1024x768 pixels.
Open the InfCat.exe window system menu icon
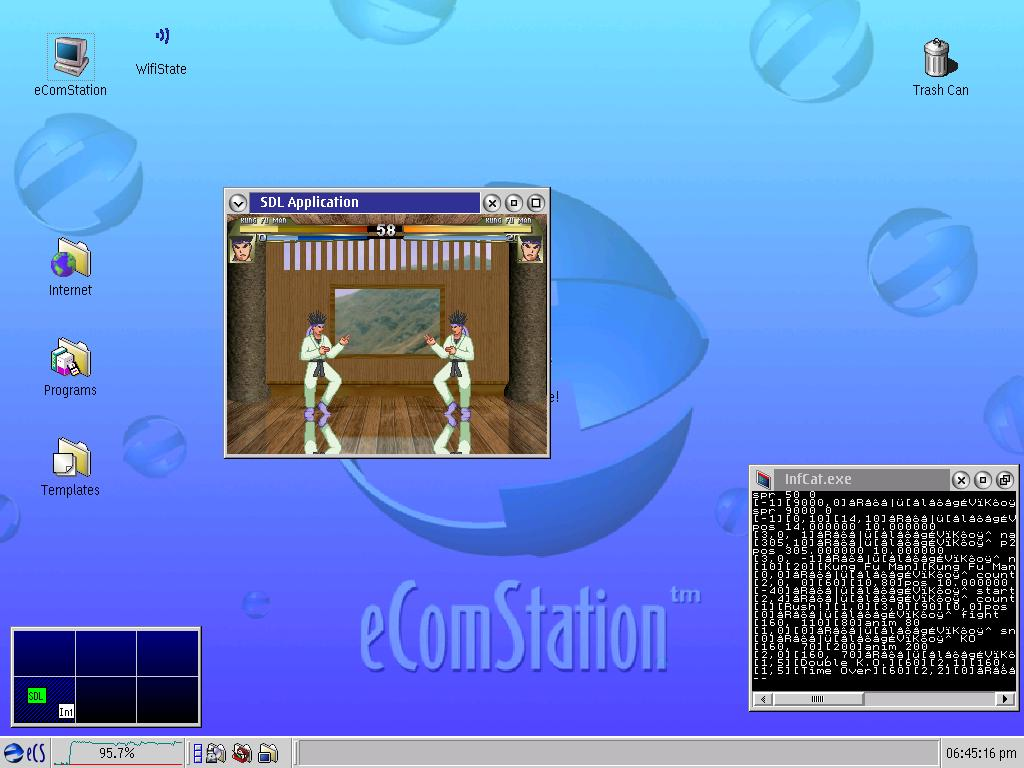tap(763, 480)
